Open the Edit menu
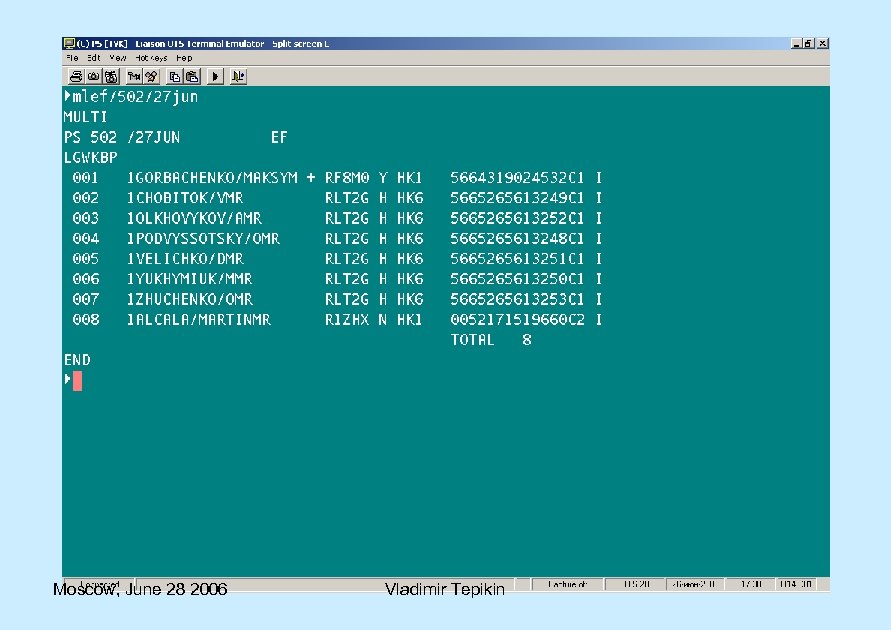This screenshot has width=891, height=630. (94, 58)
